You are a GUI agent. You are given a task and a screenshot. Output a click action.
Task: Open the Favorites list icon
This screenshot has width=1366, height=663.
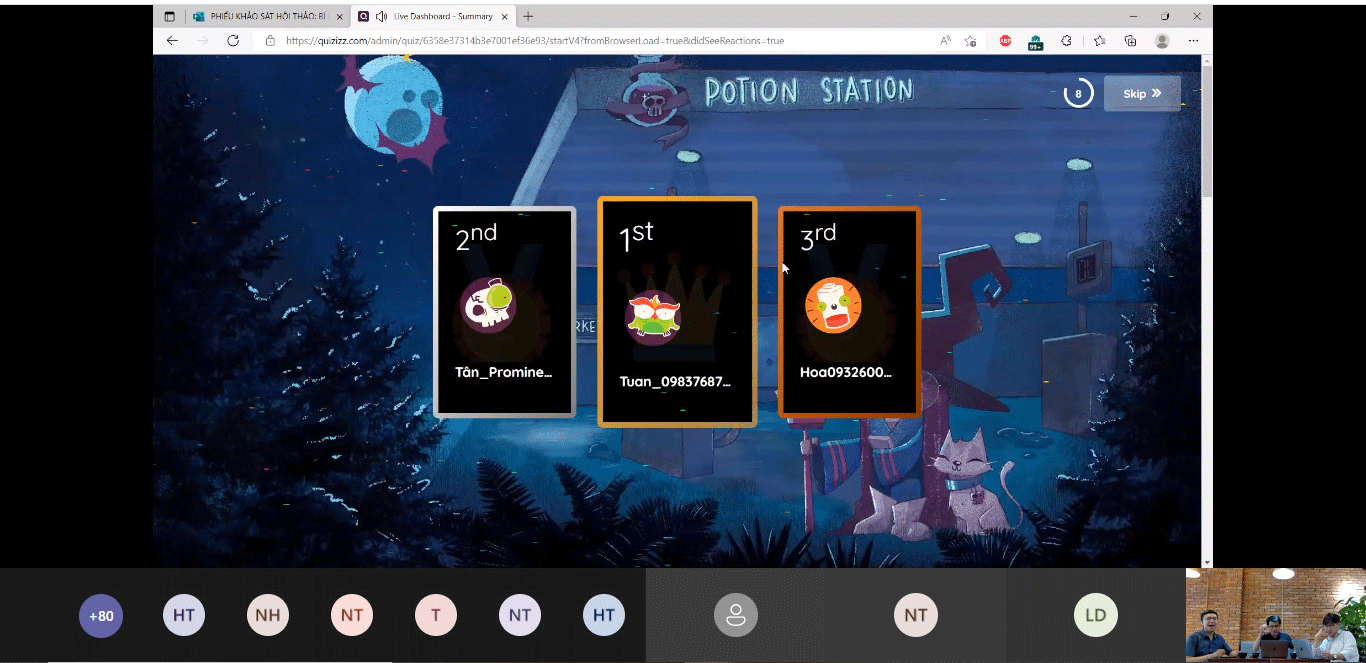(x=1099, y=41)
